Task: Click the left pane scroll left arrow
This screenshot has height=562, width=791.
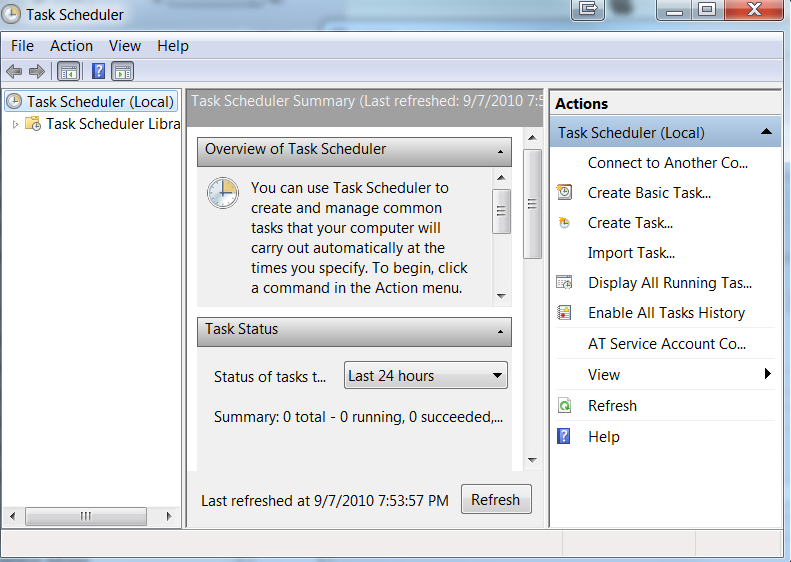Action: 12,516
